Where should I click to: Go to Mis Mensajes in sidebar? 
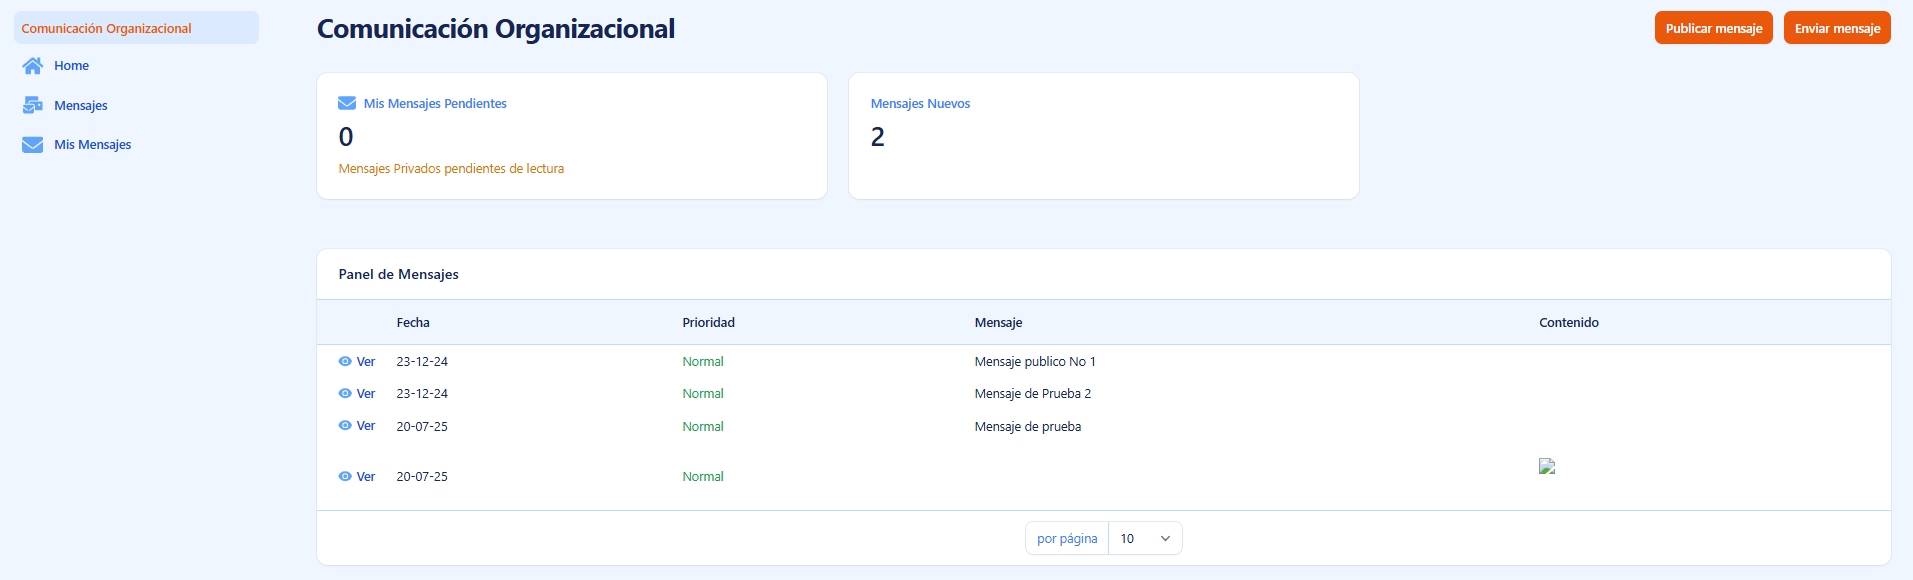(93, 145)
